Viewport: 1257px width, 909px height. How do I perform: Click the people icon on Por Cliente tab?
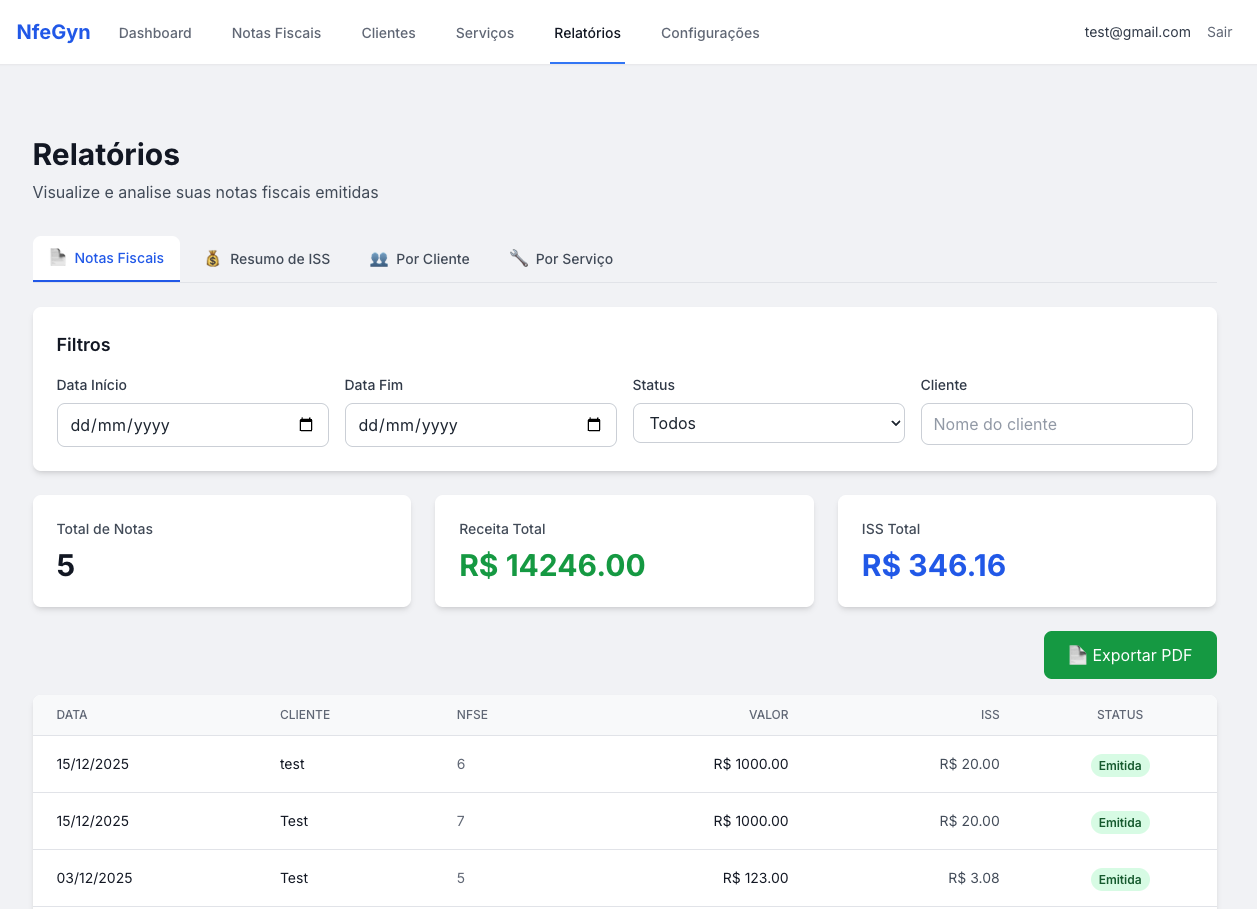[378, 258]
